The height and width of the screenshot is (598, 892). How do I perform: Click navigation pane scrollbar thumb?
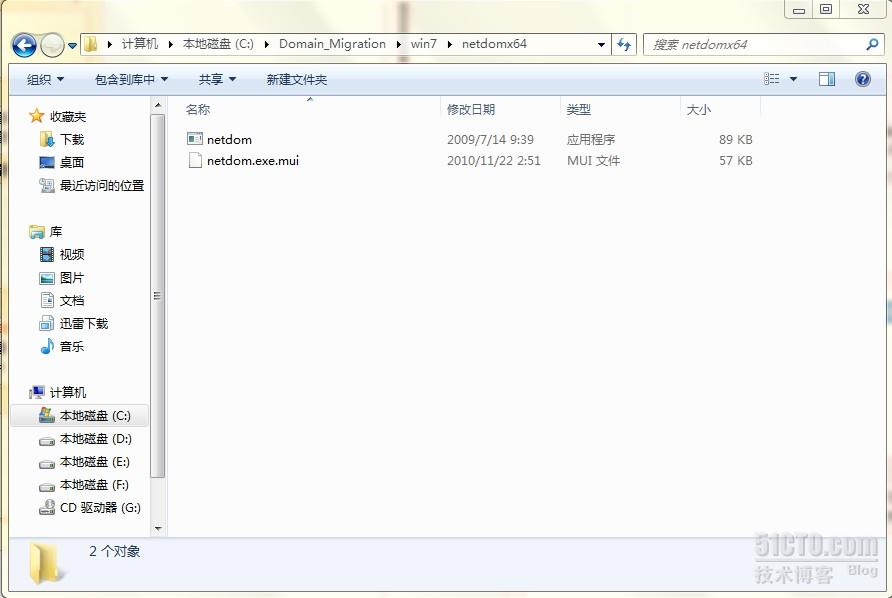pyautogui.click(x=158, y=296)
